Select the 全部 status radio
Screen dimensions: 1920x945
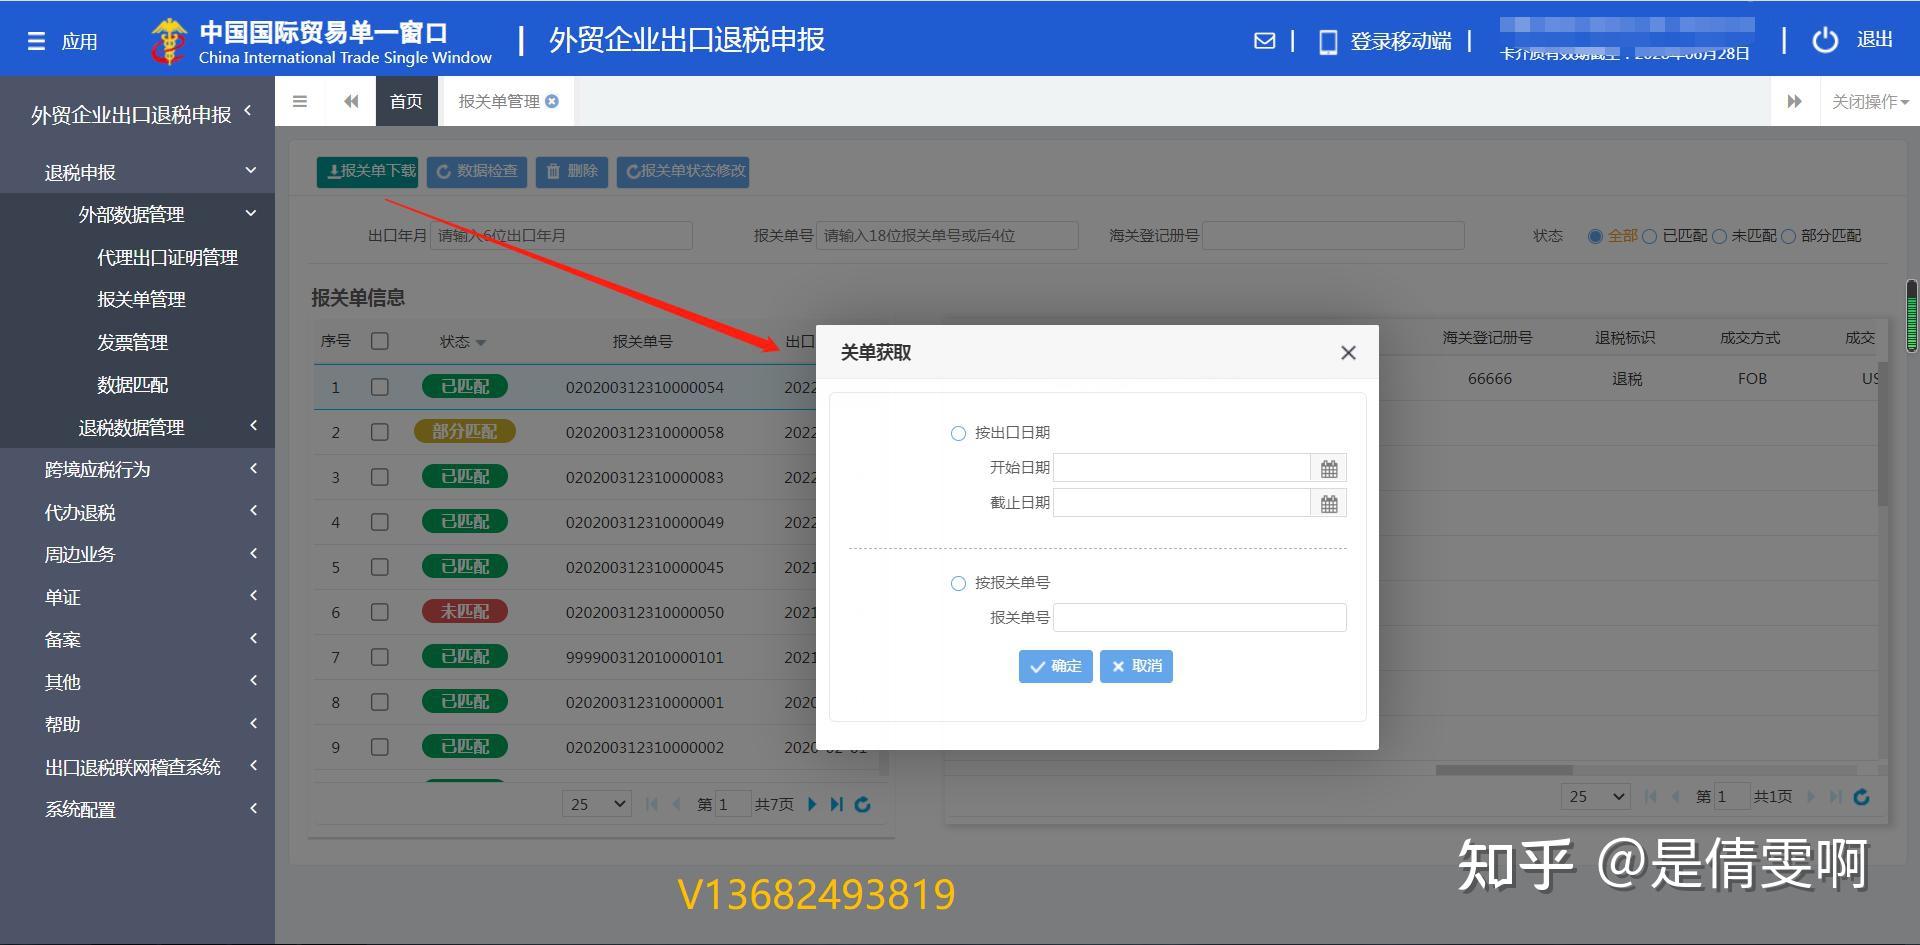[x=1595, y=236]
